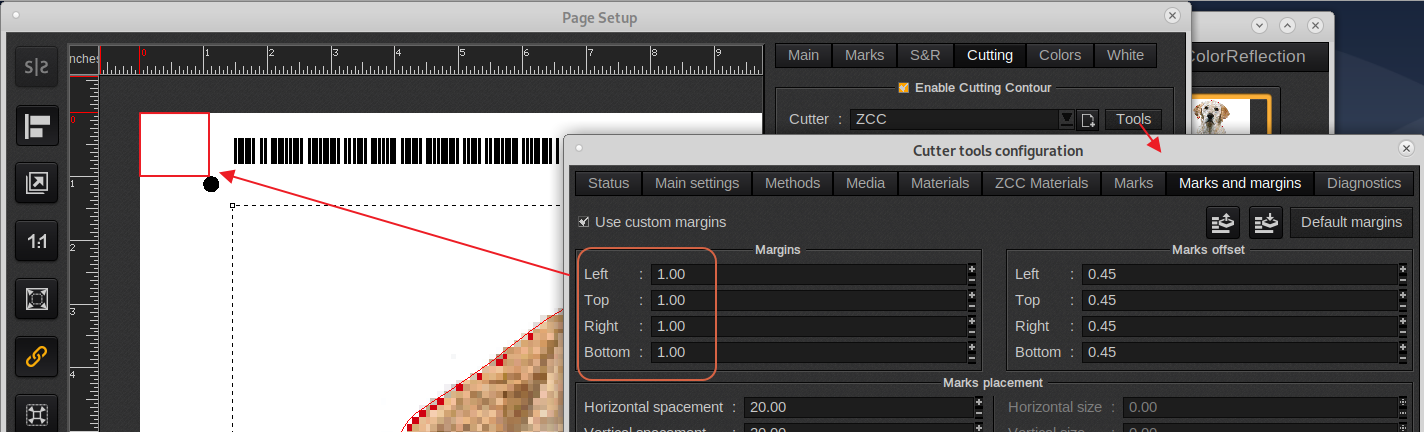
Task: Increase Margins Top with plus stepper
Action: click(x=971, y=295)
